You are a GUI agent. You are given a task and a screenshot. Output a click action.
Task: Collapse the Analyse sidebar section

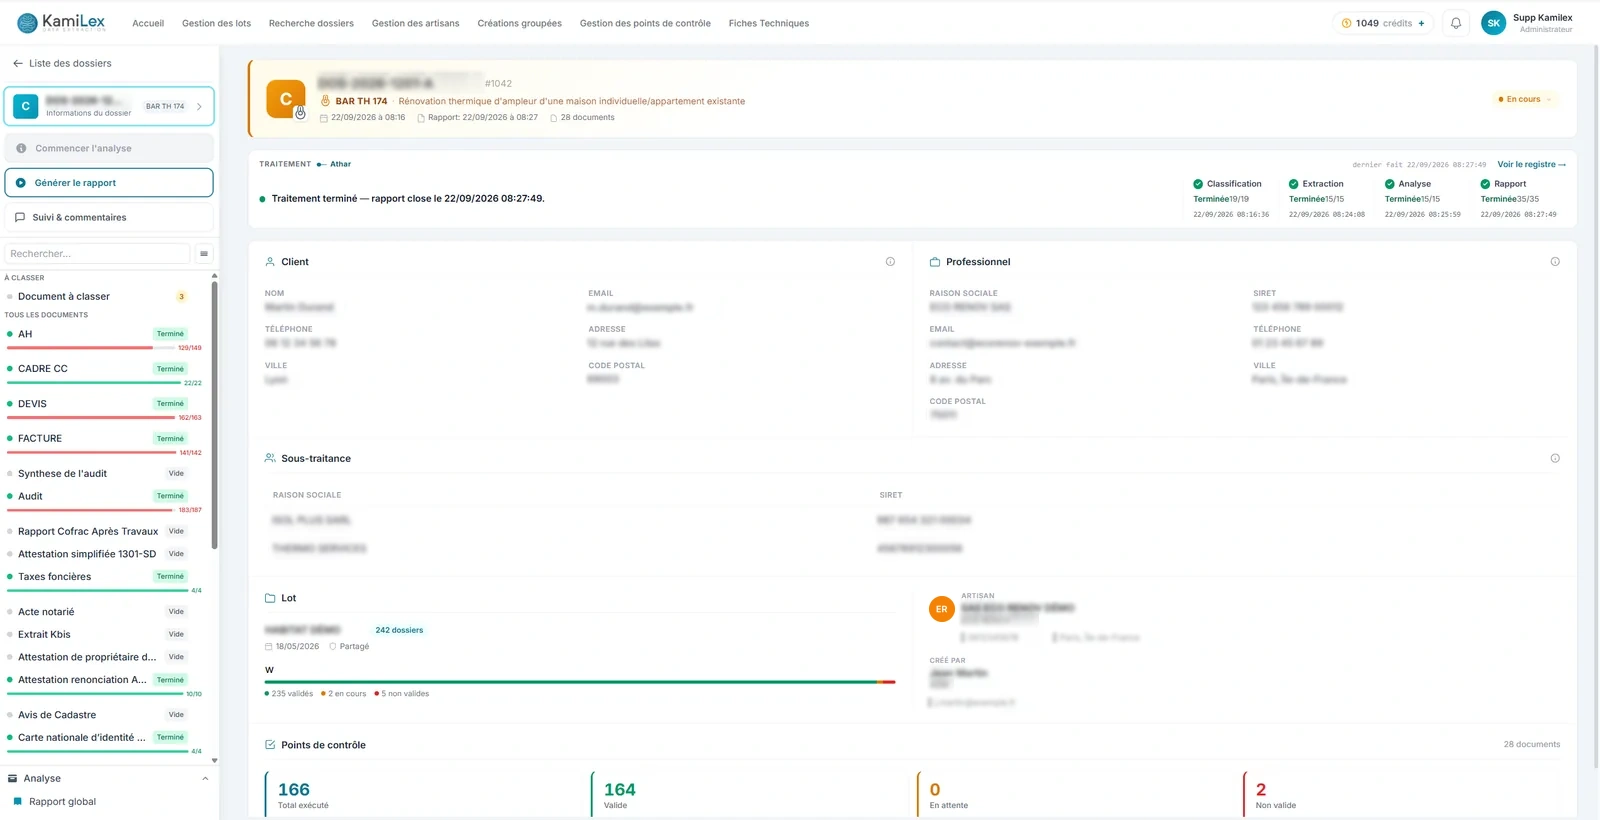coord(205,779)
